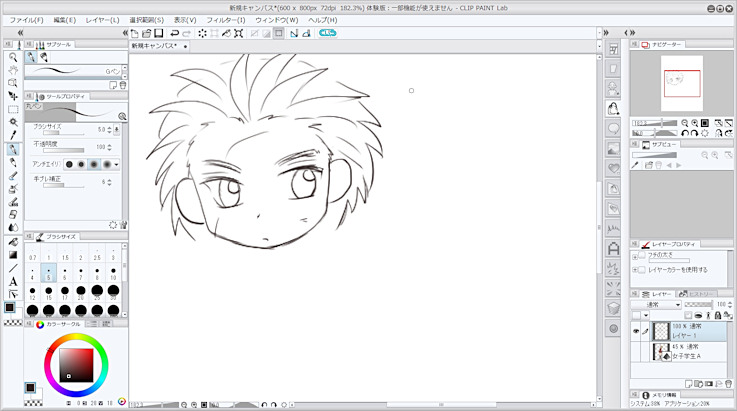Image resolution: width=737 pixels, height=411 pixels.
Task: Pick brush size 10 preset
Action: tap(113, 274)
